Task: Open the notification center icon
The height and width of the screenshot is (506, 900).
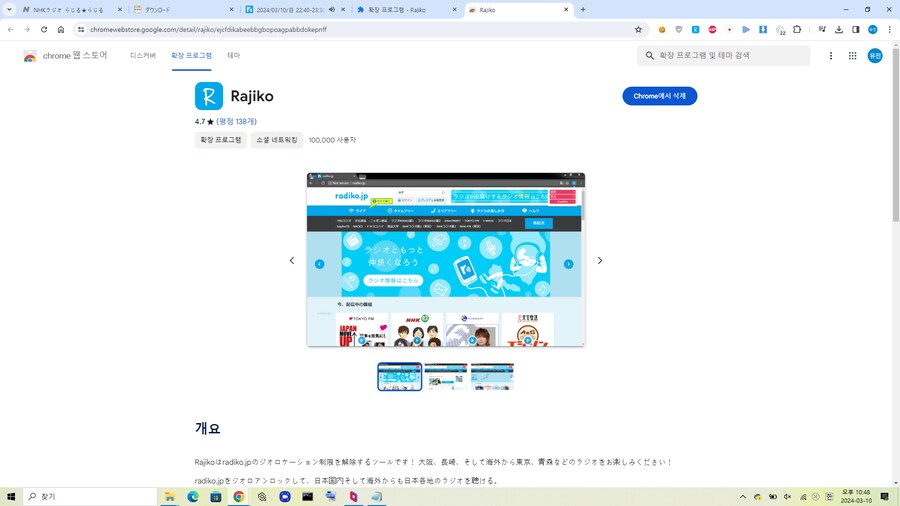Action: tap(885, 497)
